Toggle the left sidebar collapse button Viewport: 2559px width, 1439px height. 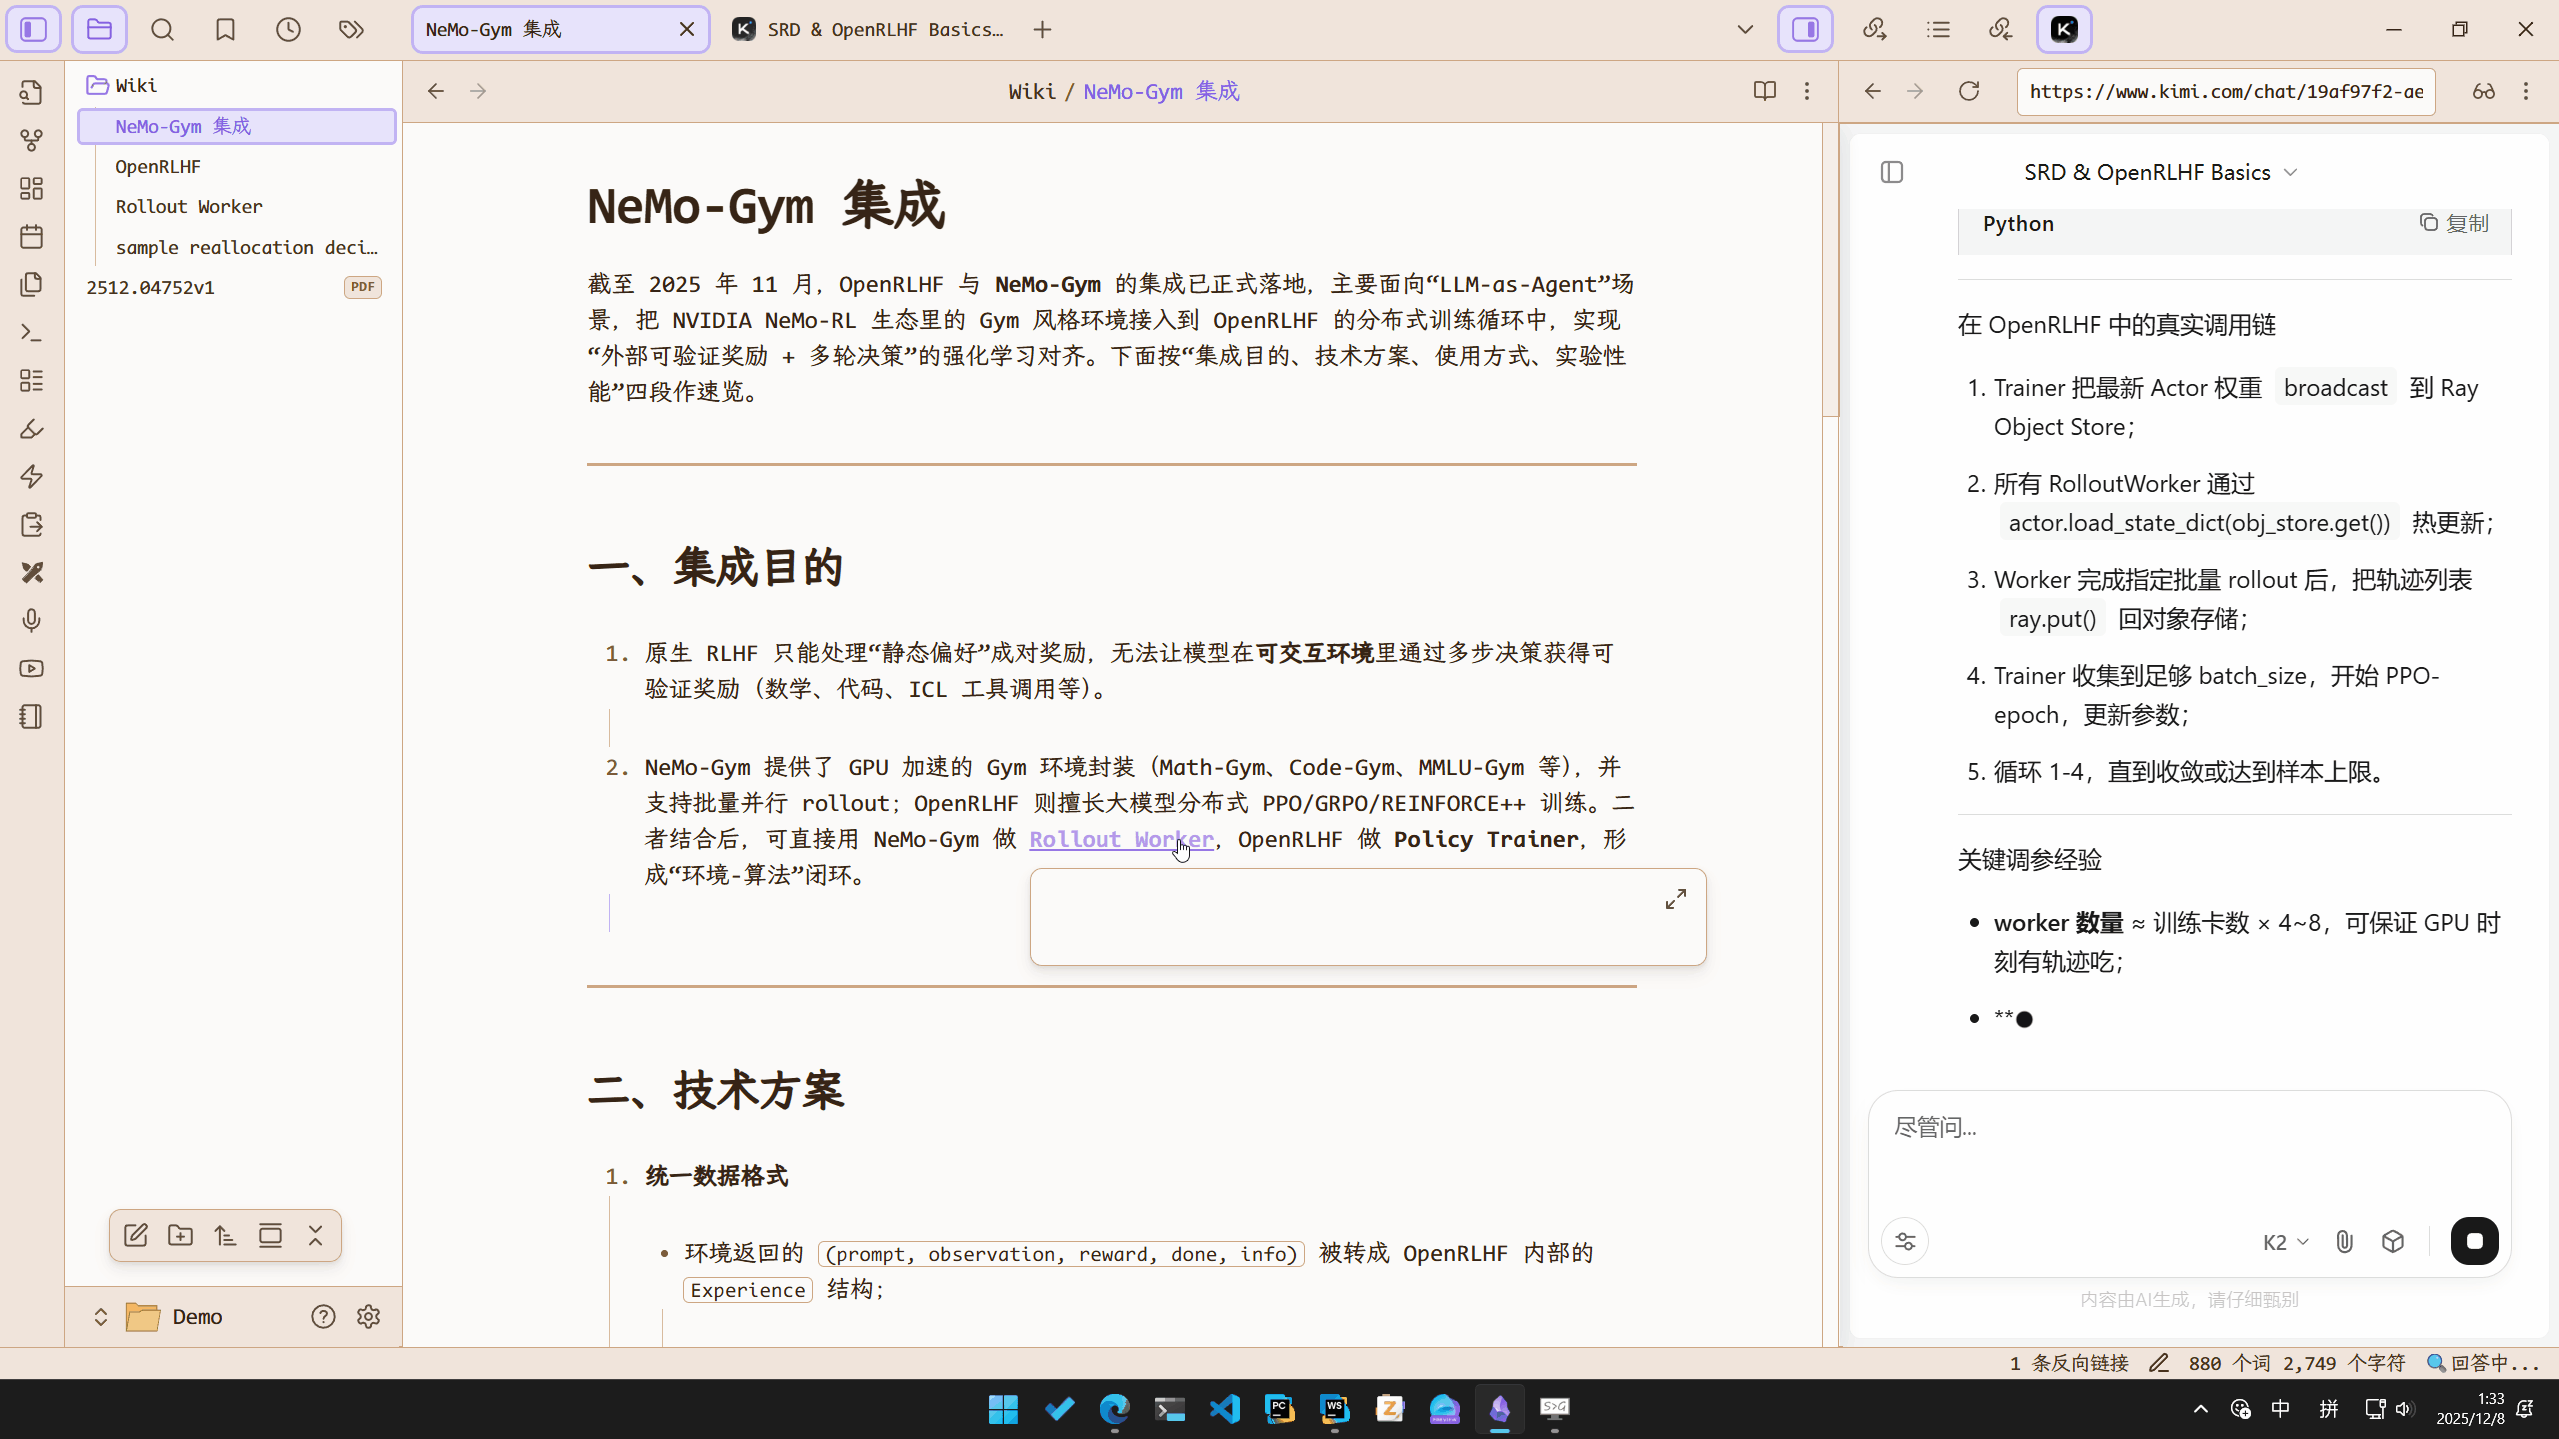[34, 30]
